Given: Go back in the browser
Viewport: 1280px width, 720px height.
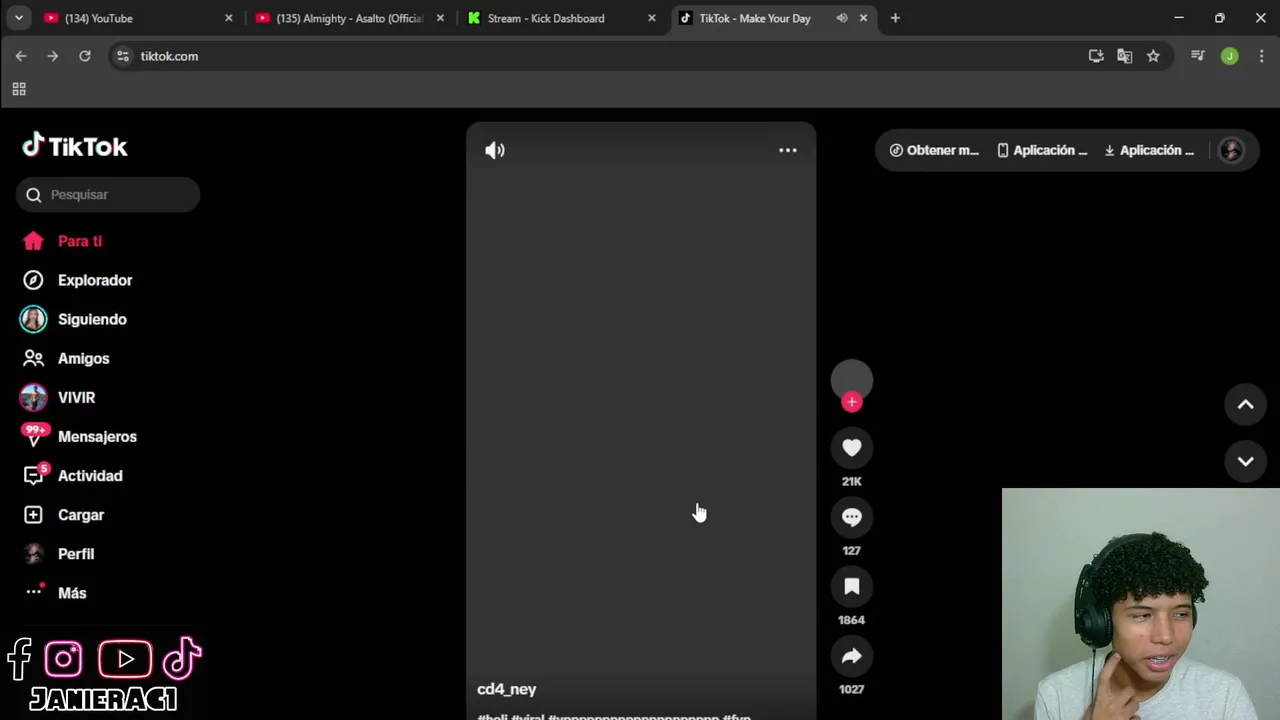Looking at the screenshot, I should 21,56.
